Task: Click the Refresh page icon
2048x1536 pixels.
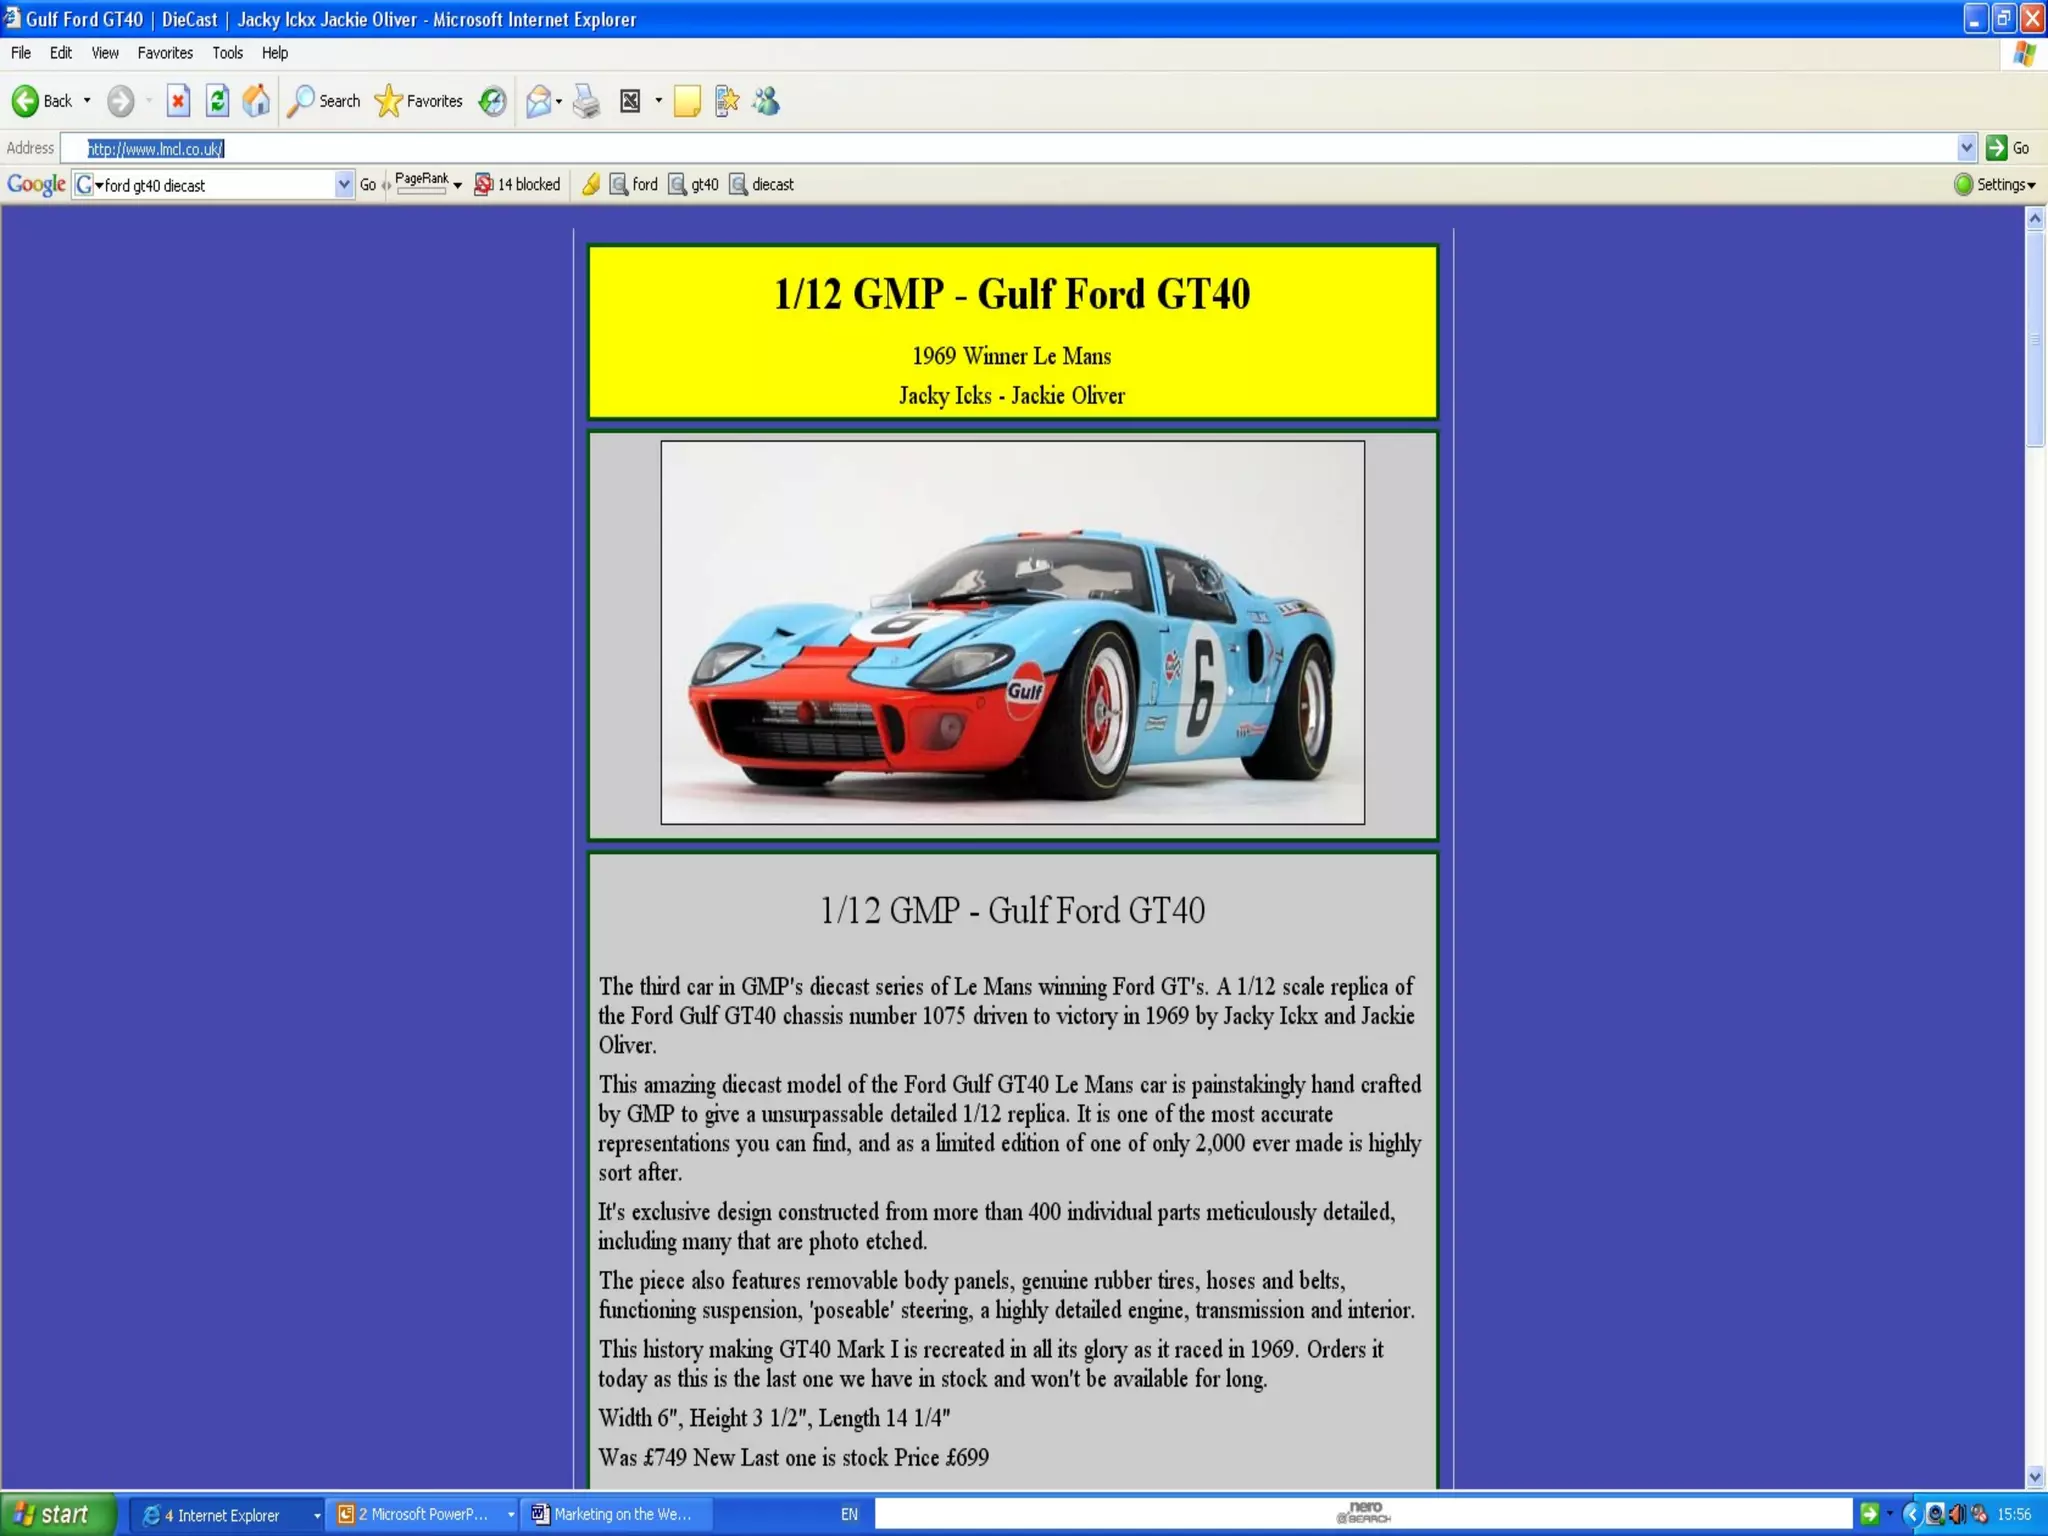Action: (x=217, y=101)
